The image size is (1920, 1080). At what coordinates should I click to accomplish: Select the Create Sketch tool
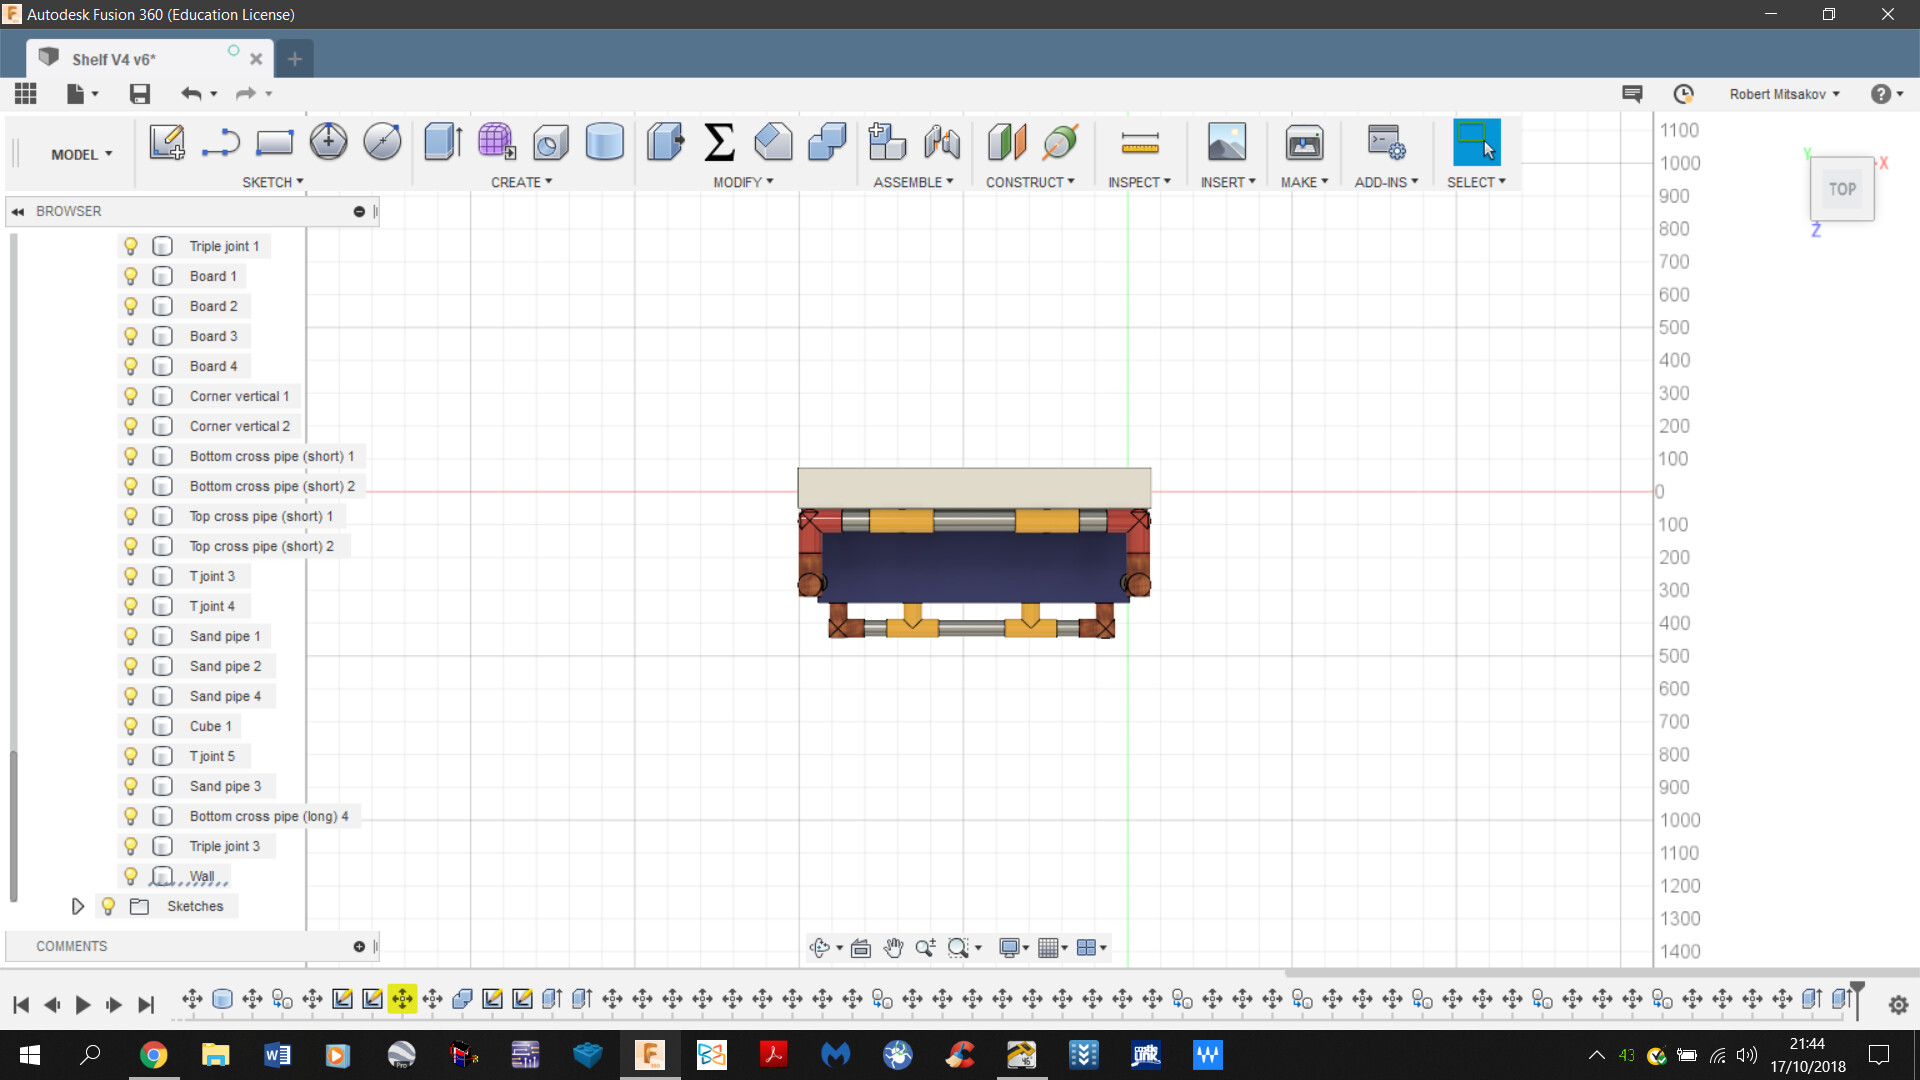[x=167, y=142]
